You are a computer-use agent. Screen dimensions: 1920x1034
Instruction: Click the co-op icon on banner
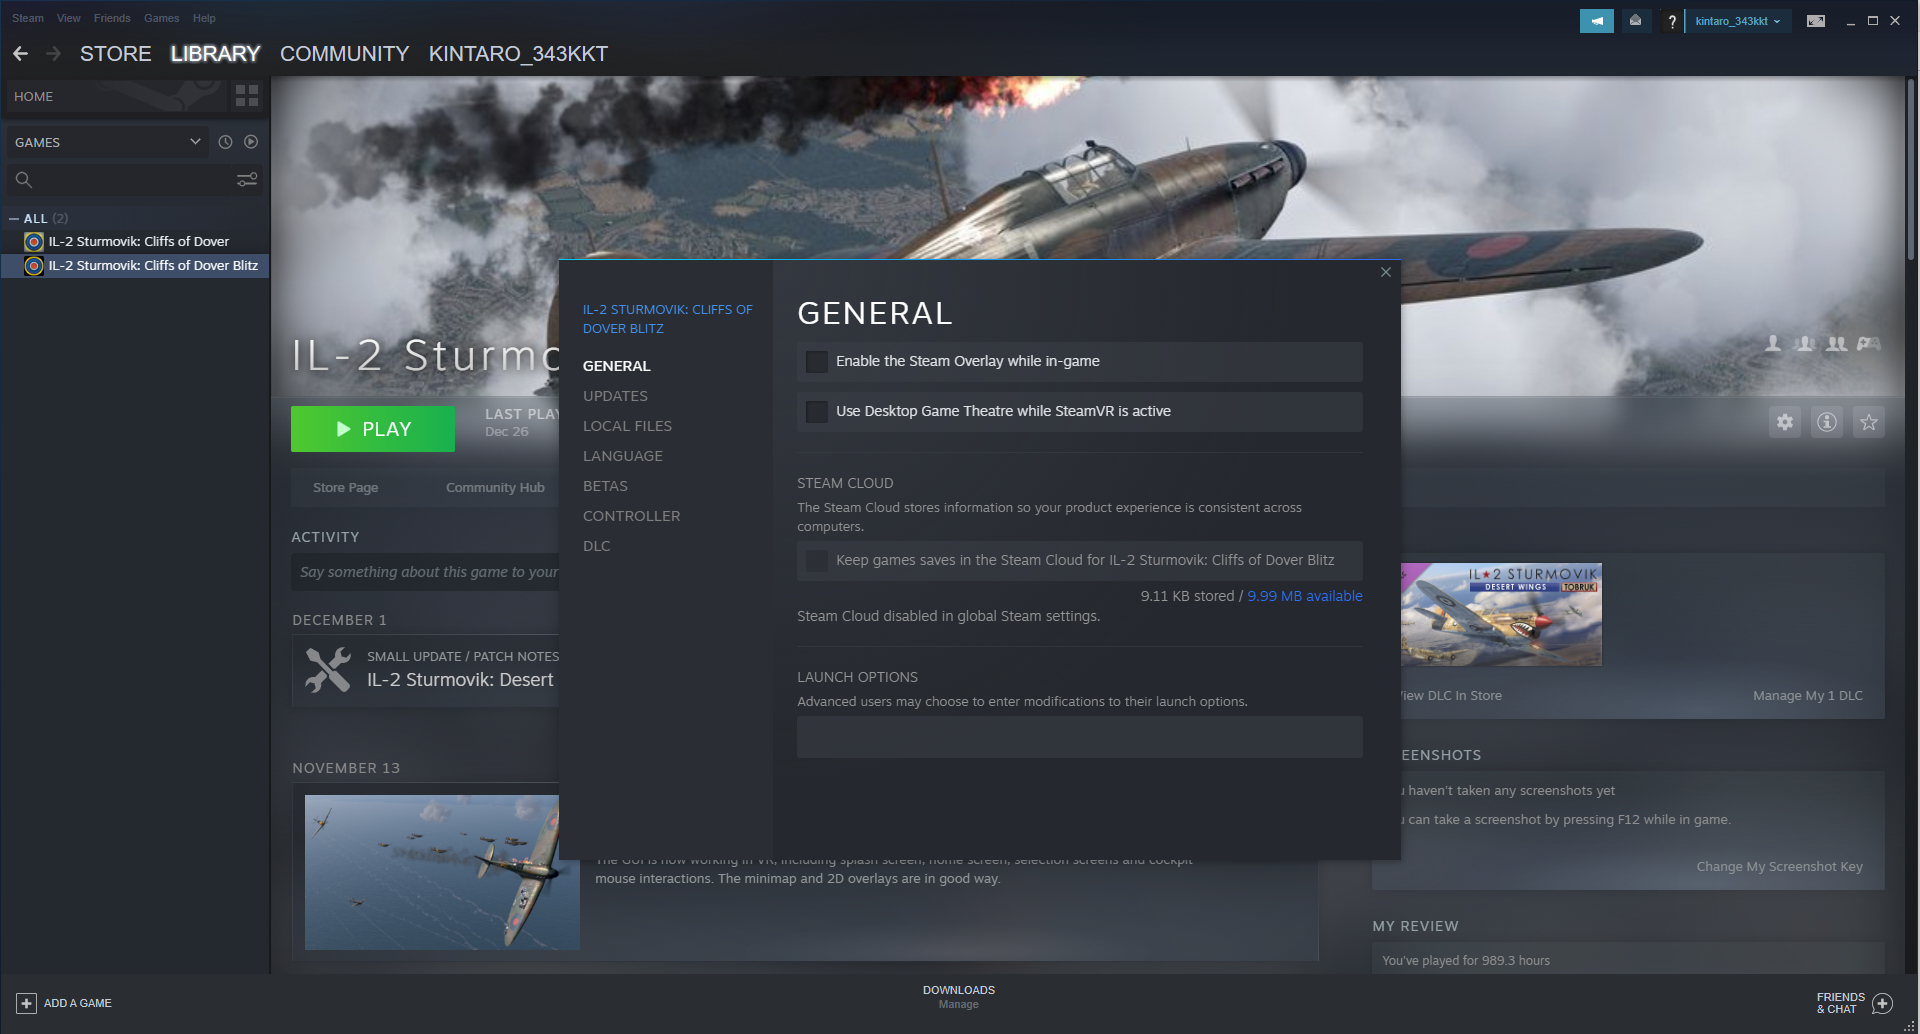pos(1837,344)
